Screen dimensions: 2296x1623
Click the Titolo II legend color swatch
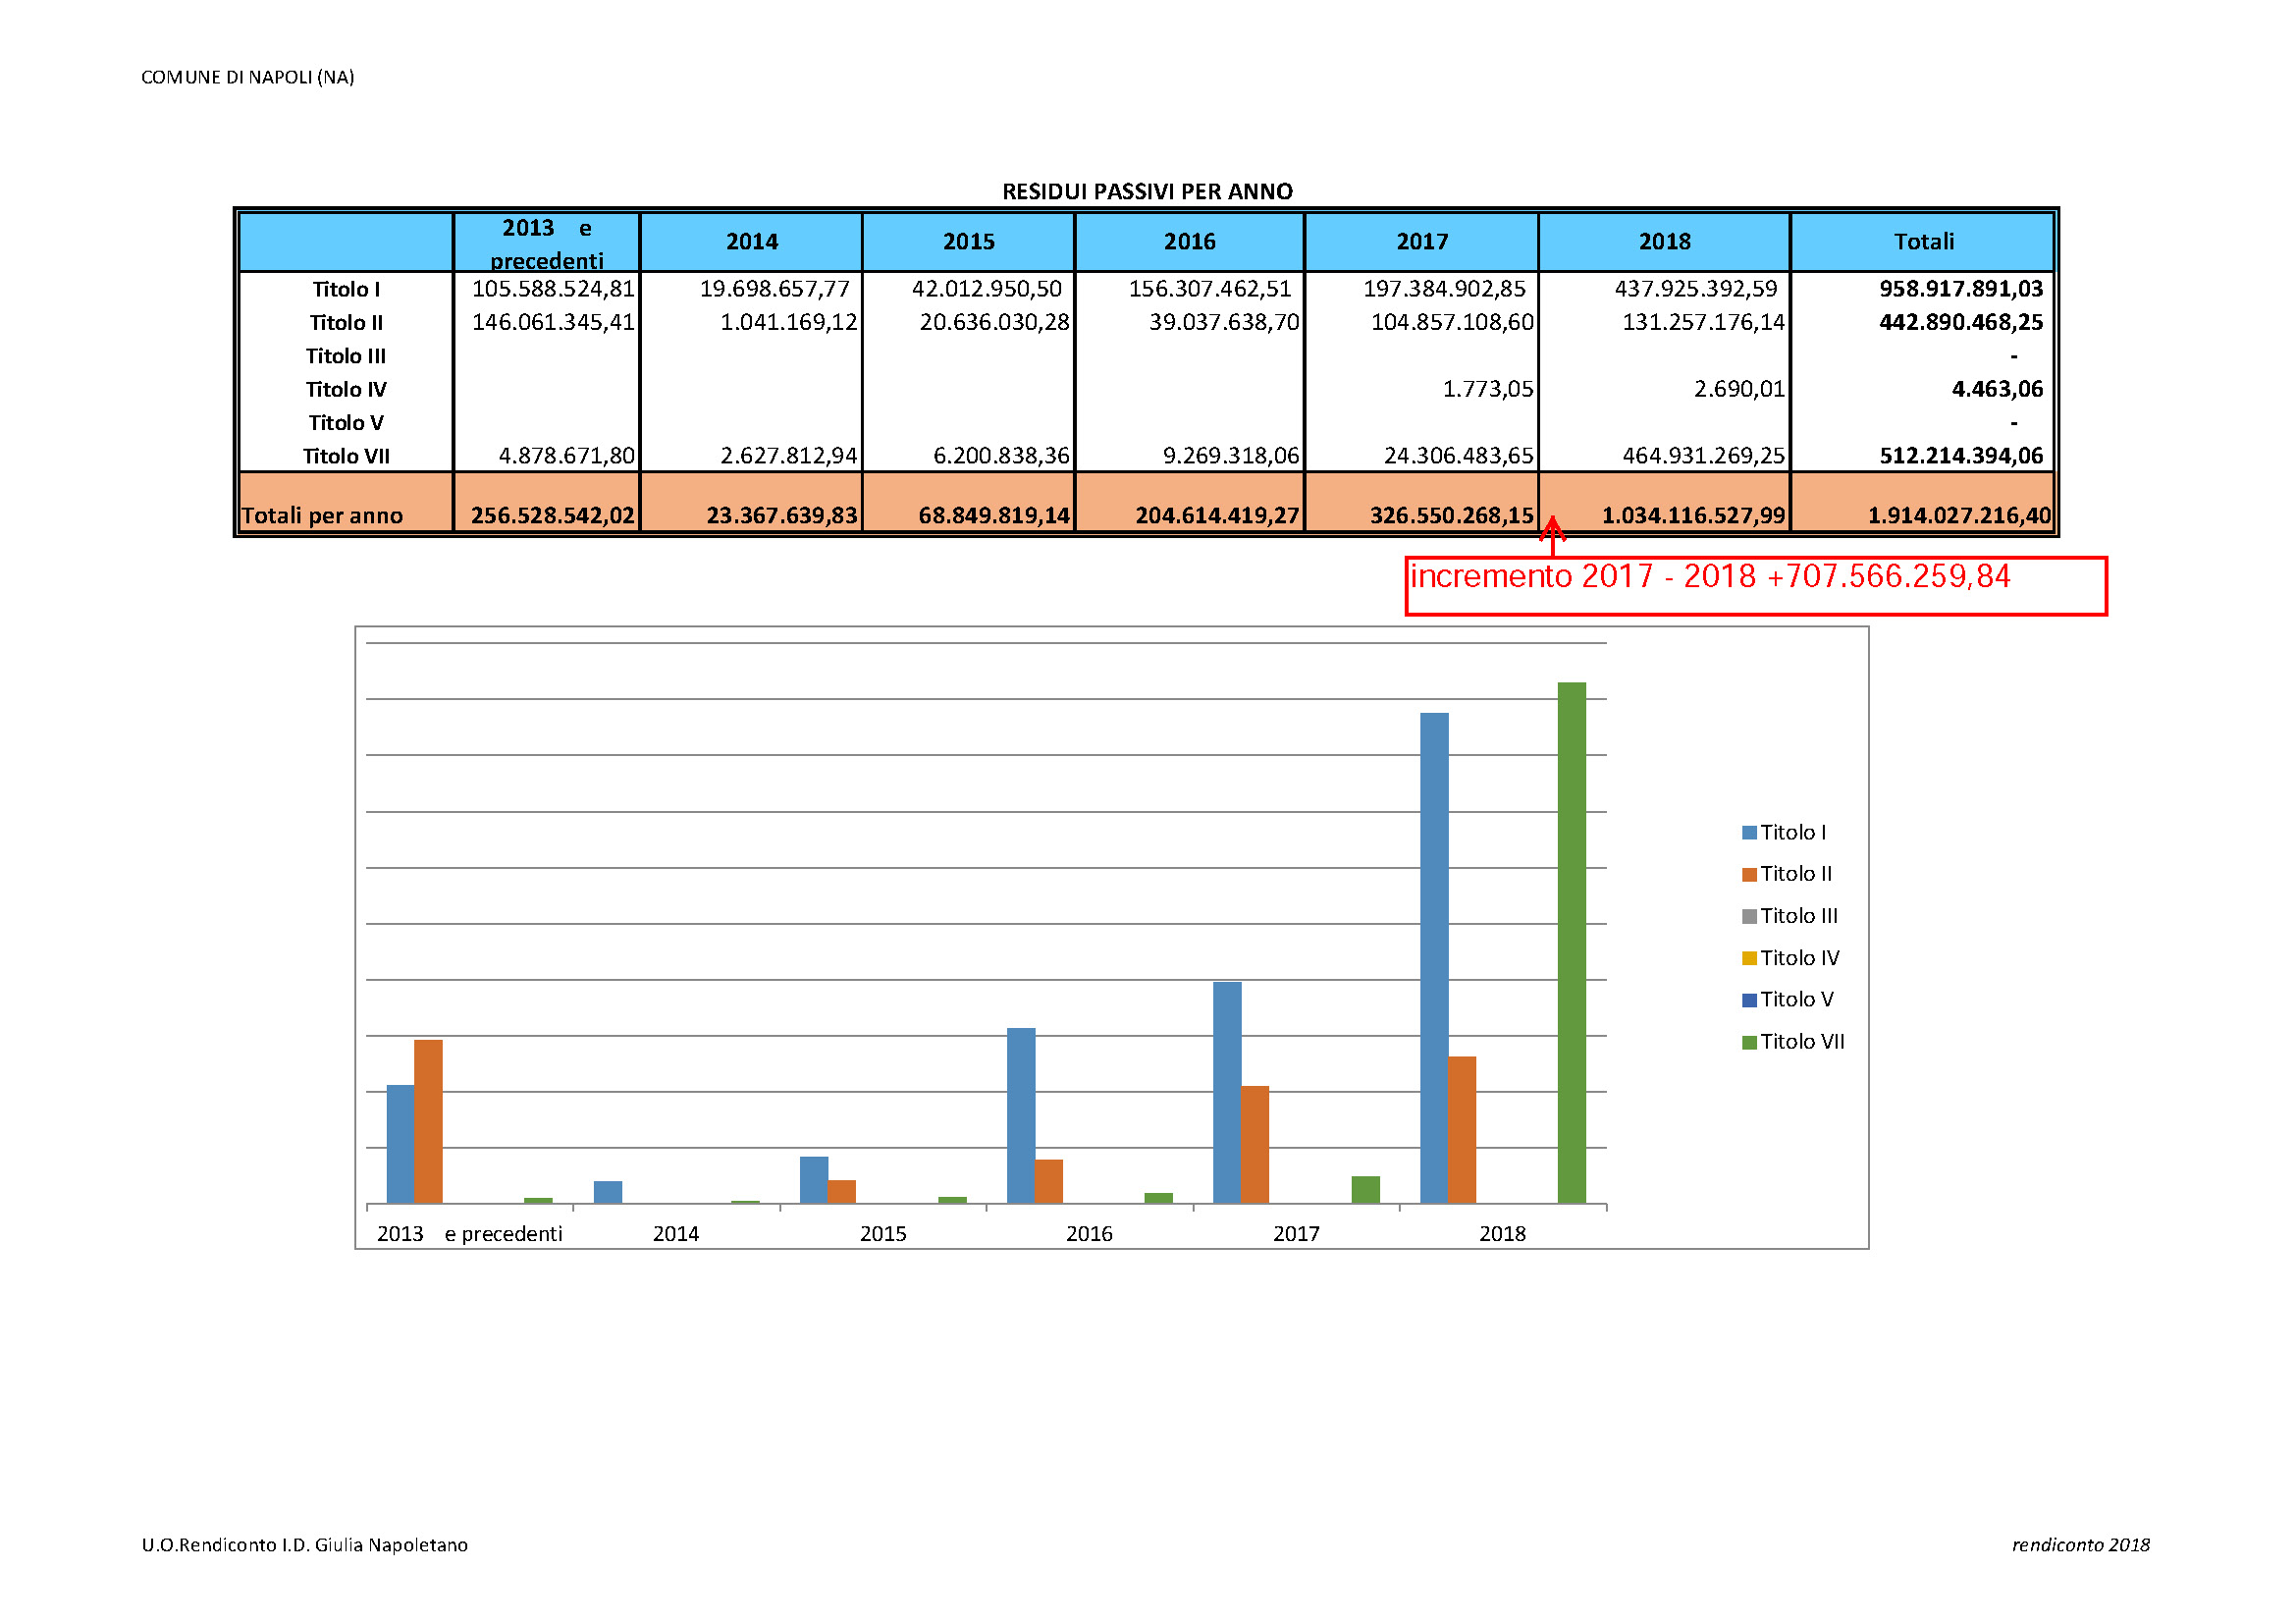click(x=1749, y=874)
